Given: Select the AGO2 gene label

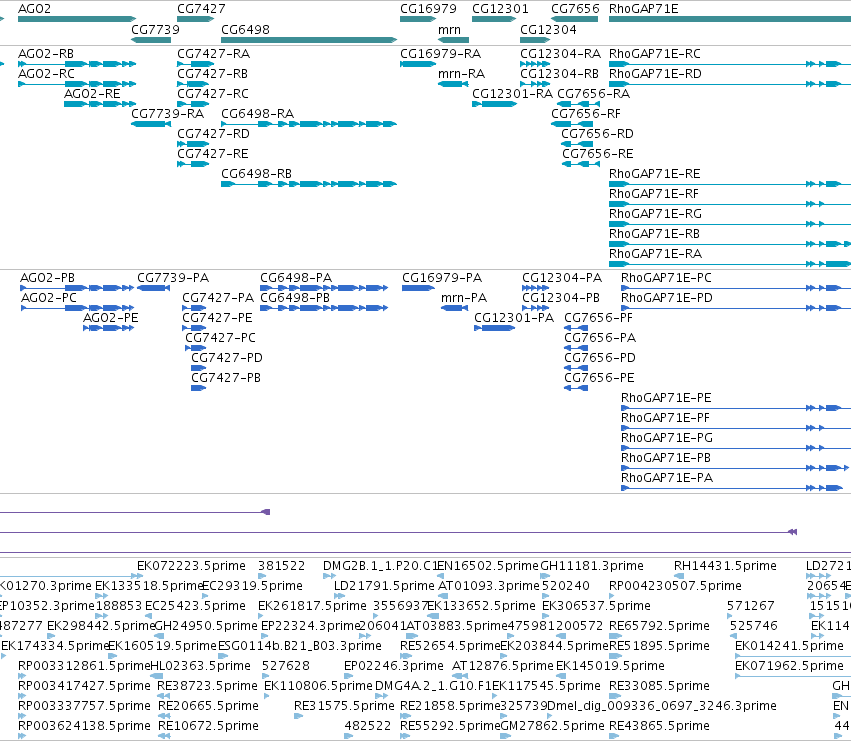Looking at the screenshot, I should 35,9.
